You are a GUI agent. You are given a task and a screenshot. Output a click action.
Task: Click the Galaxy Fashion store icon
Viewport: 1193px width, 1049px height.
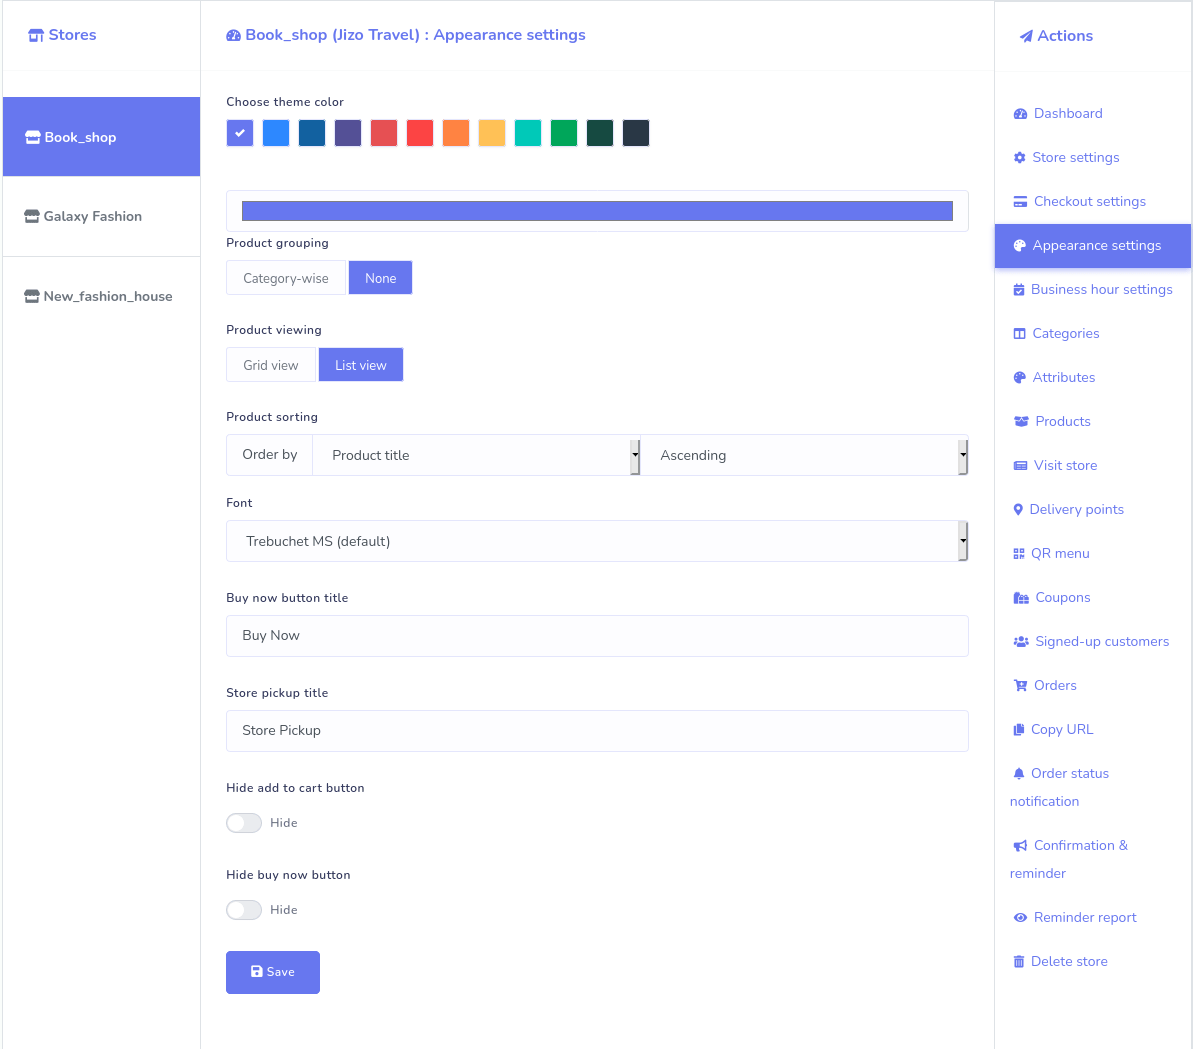point(32,217)
